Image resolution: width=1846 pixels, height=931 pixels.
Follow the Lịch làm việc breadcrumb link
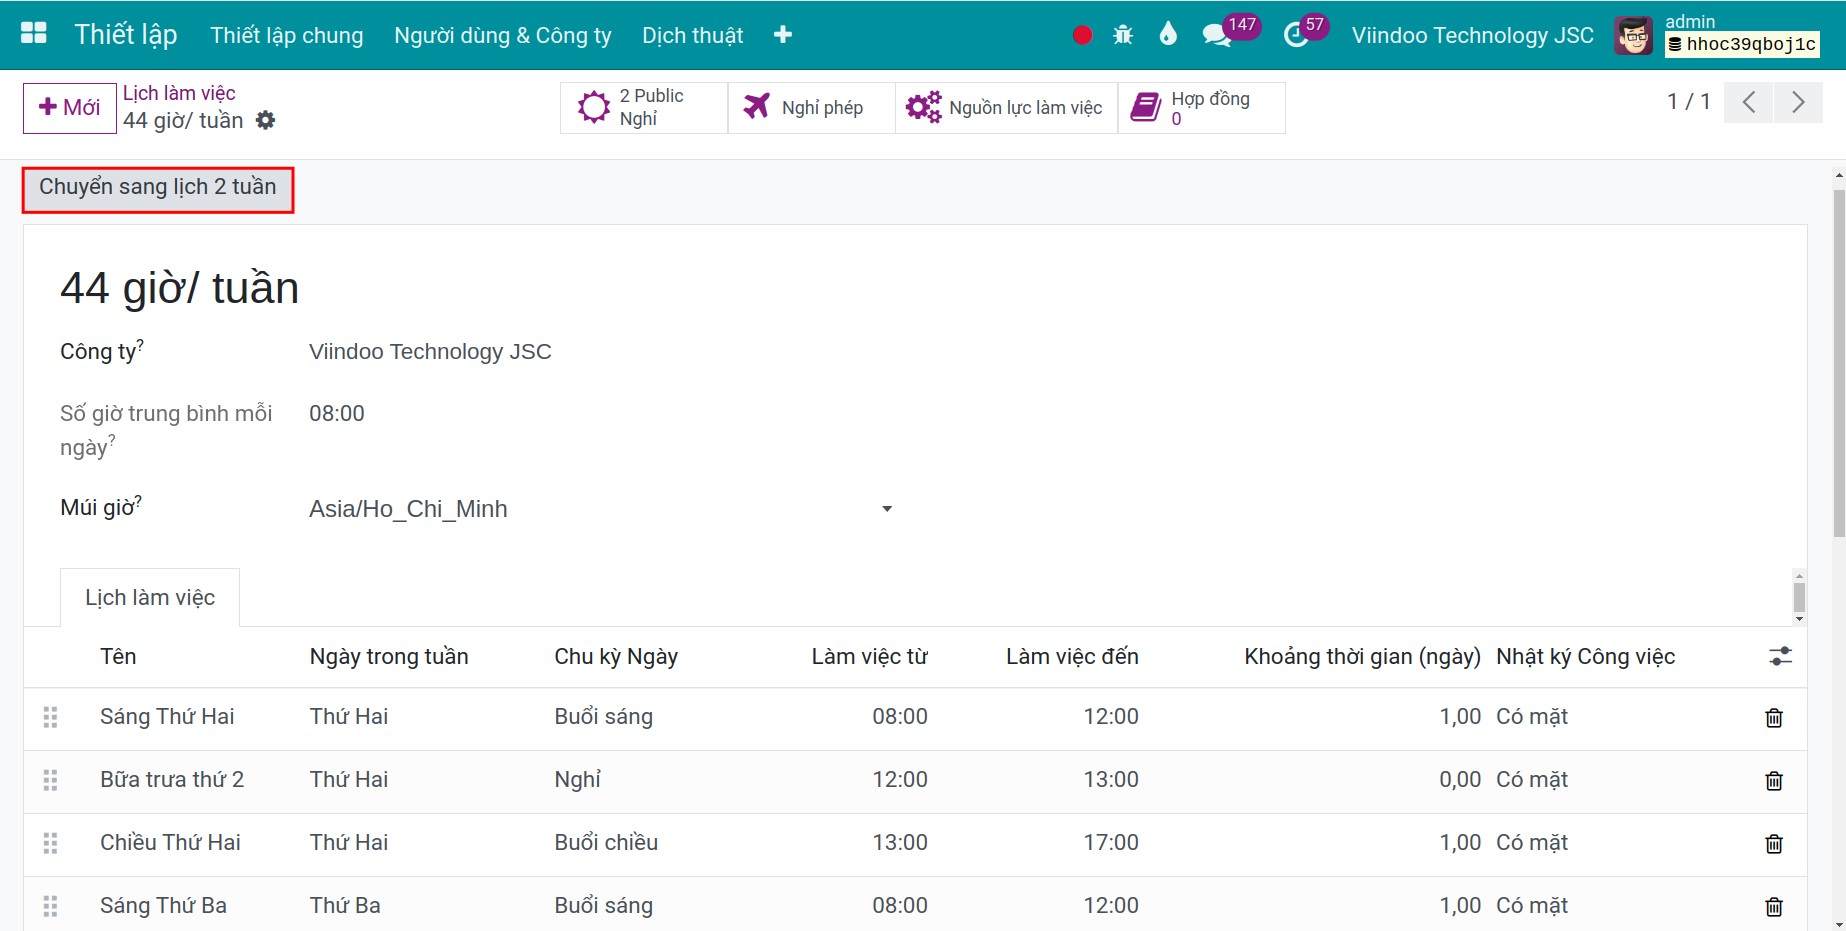[179, 93]
